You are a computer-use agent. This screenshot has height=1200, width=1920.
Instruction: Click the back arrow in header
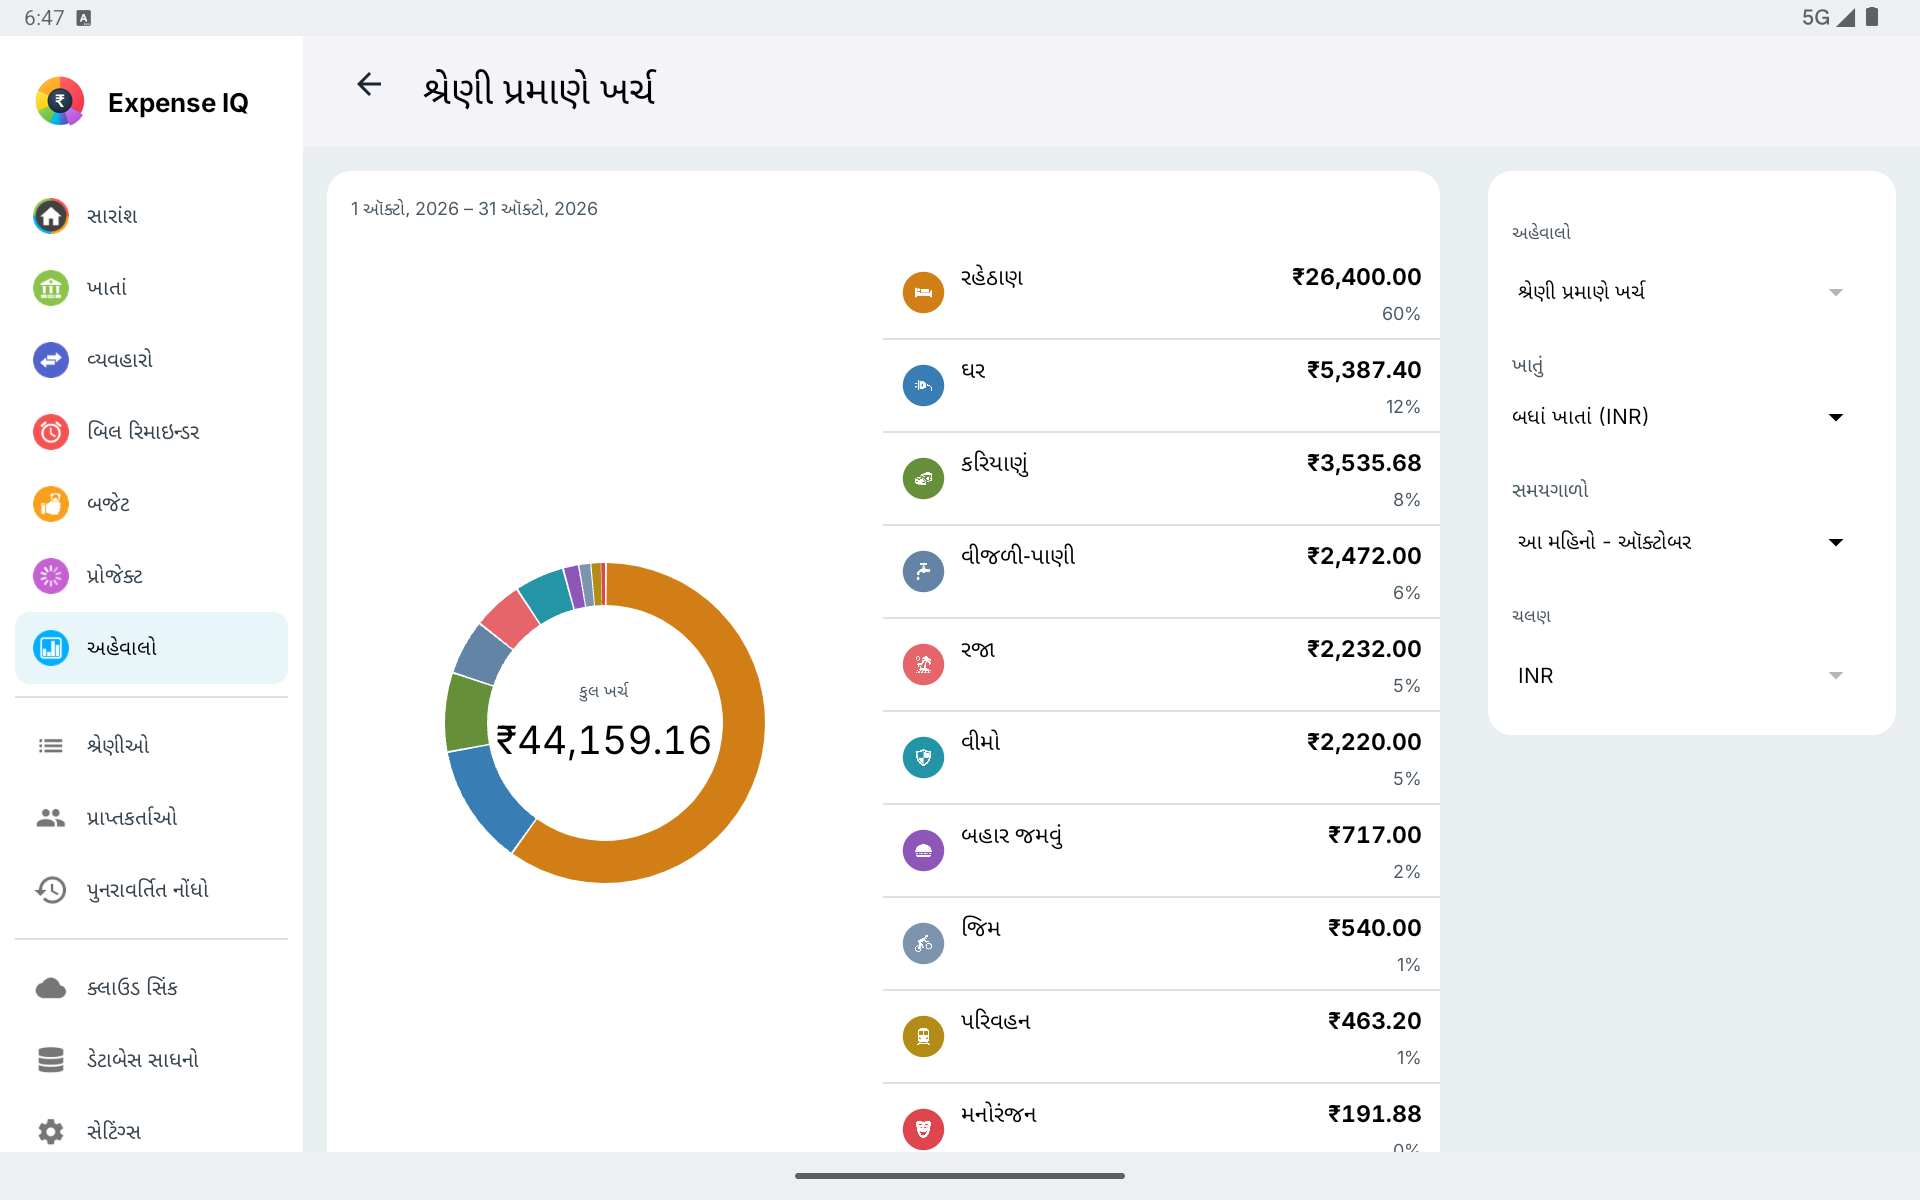[369, 85]
